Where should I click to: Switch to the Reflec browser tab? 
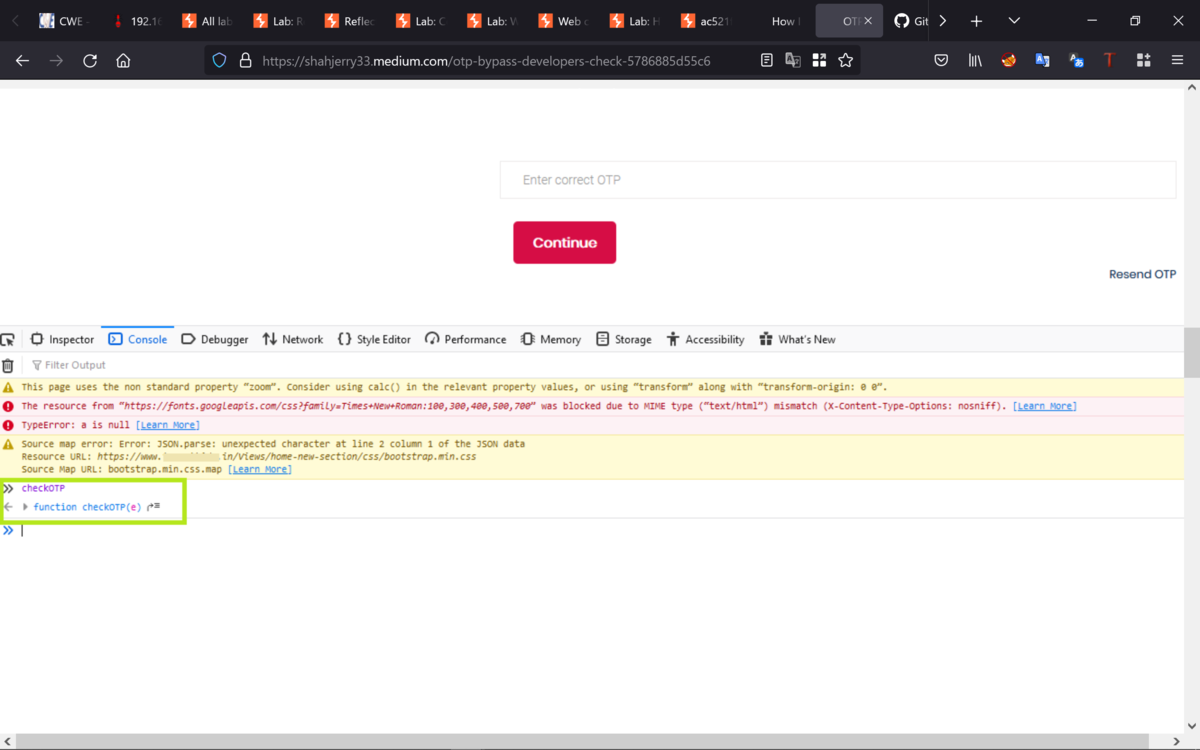pos(350,21)
